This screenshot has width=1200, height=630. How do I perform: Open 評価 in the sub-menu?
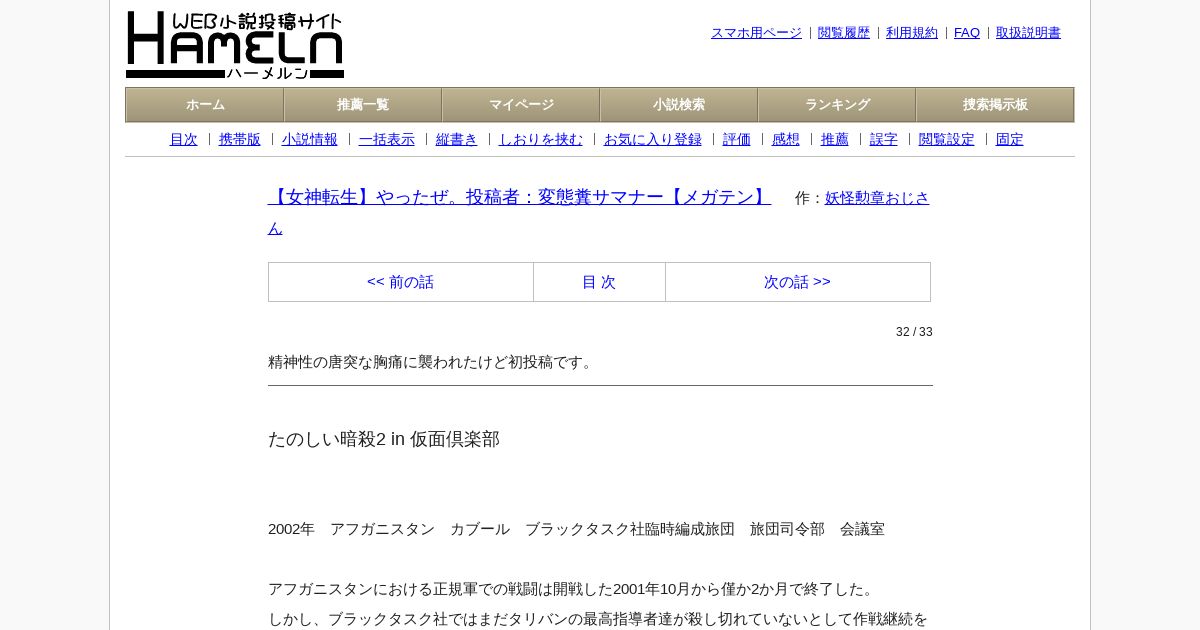coord(737,139)
